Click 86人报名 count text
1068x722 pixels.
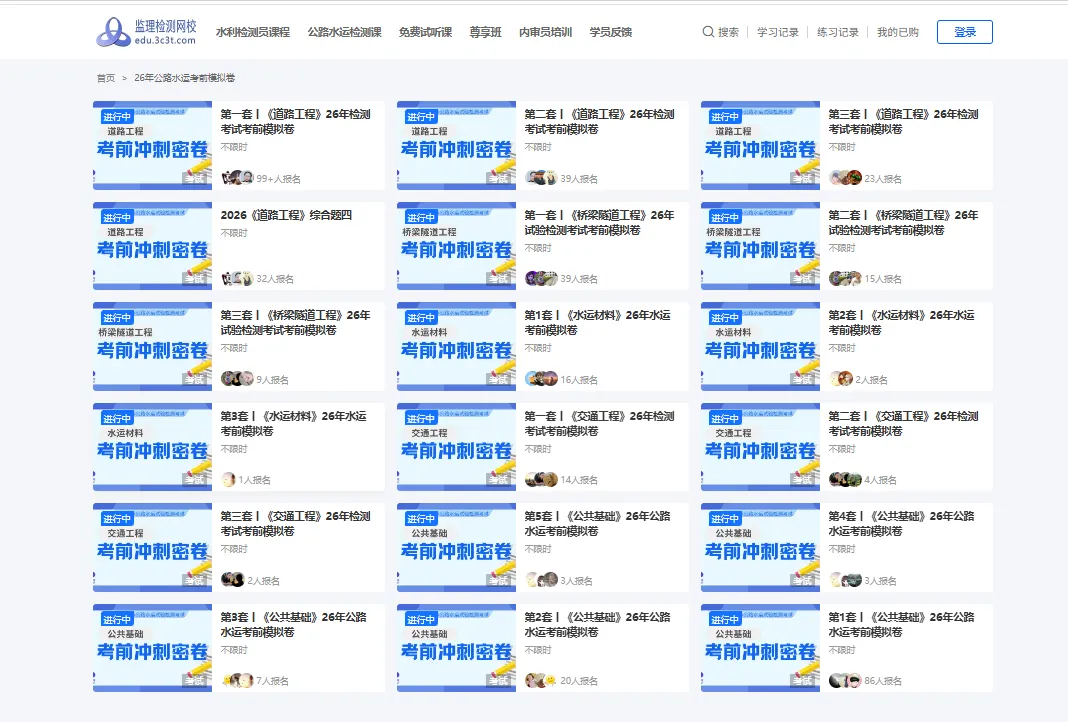(883, 681)
